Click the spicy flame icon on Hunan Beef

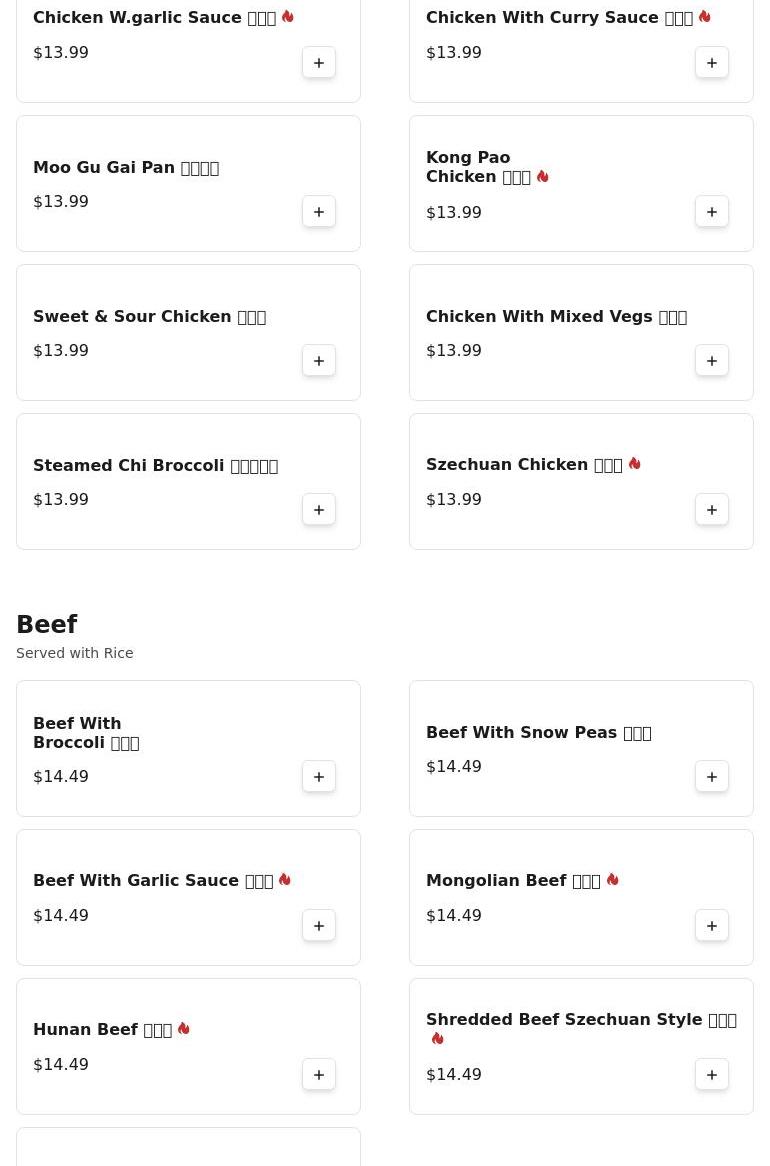tap(184, 1028)
